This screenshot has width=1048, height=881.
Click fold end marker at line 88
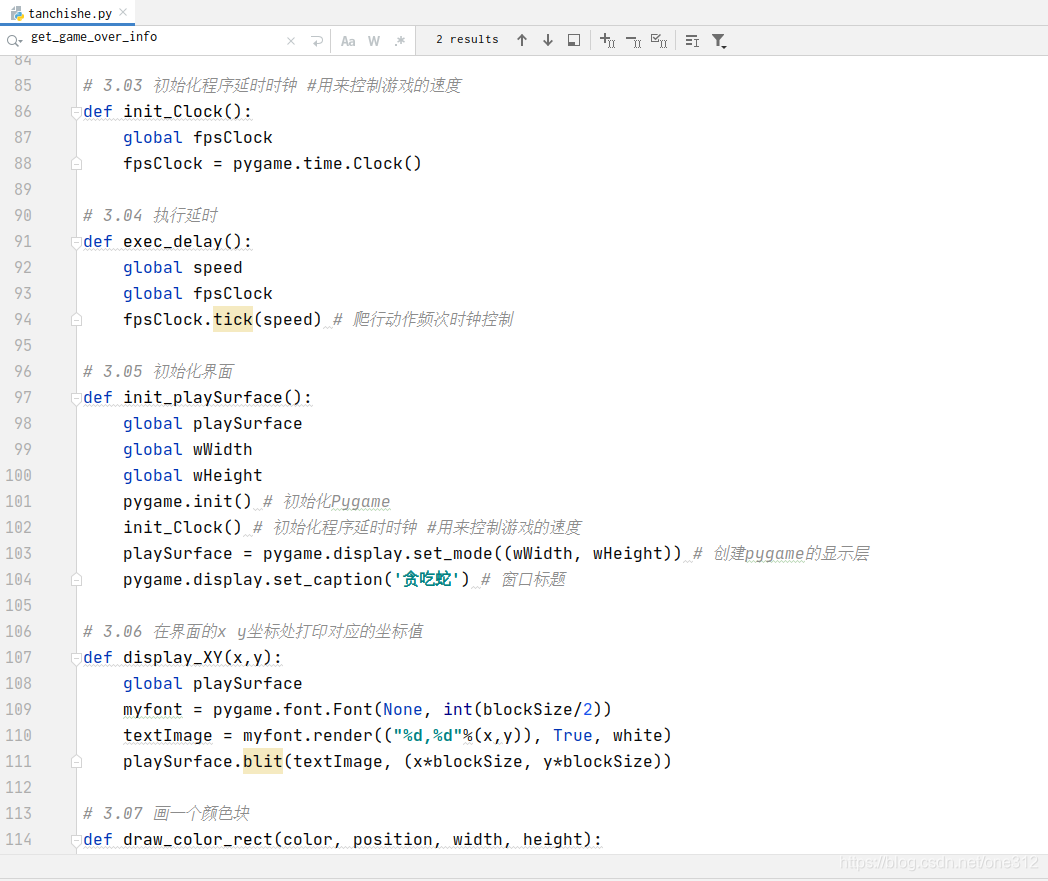(76, 164)
